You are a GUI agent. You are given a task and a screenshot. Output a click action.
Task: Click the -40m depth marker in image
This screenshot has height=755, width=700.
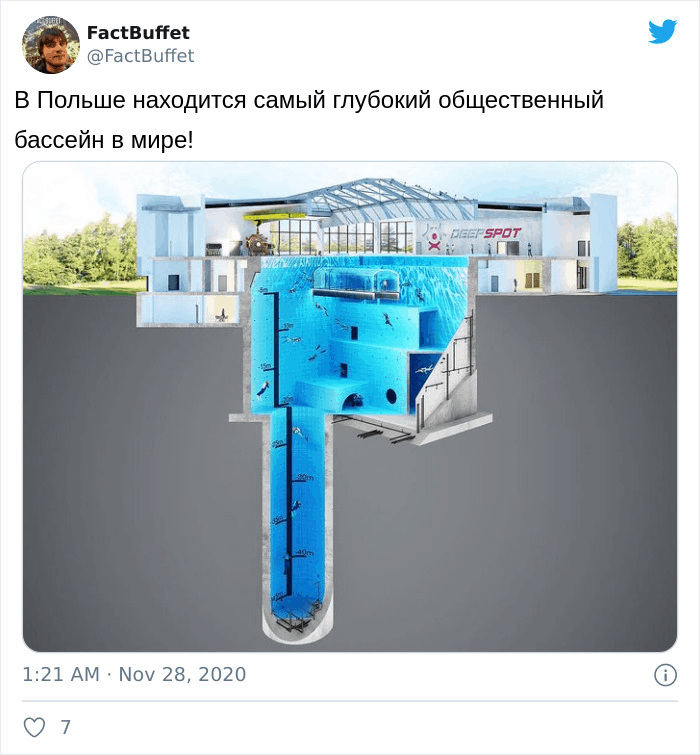coord(303,553)
